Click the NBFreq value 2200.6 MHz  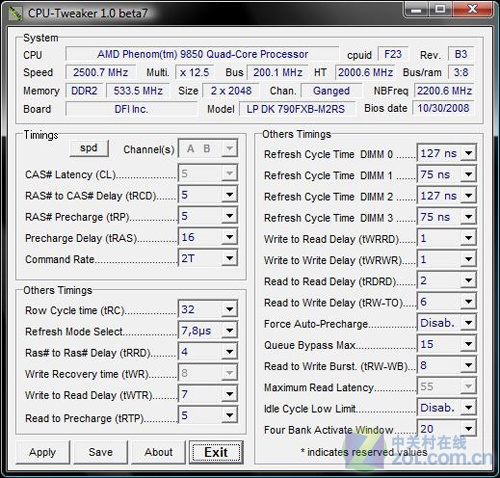point(444,91)
